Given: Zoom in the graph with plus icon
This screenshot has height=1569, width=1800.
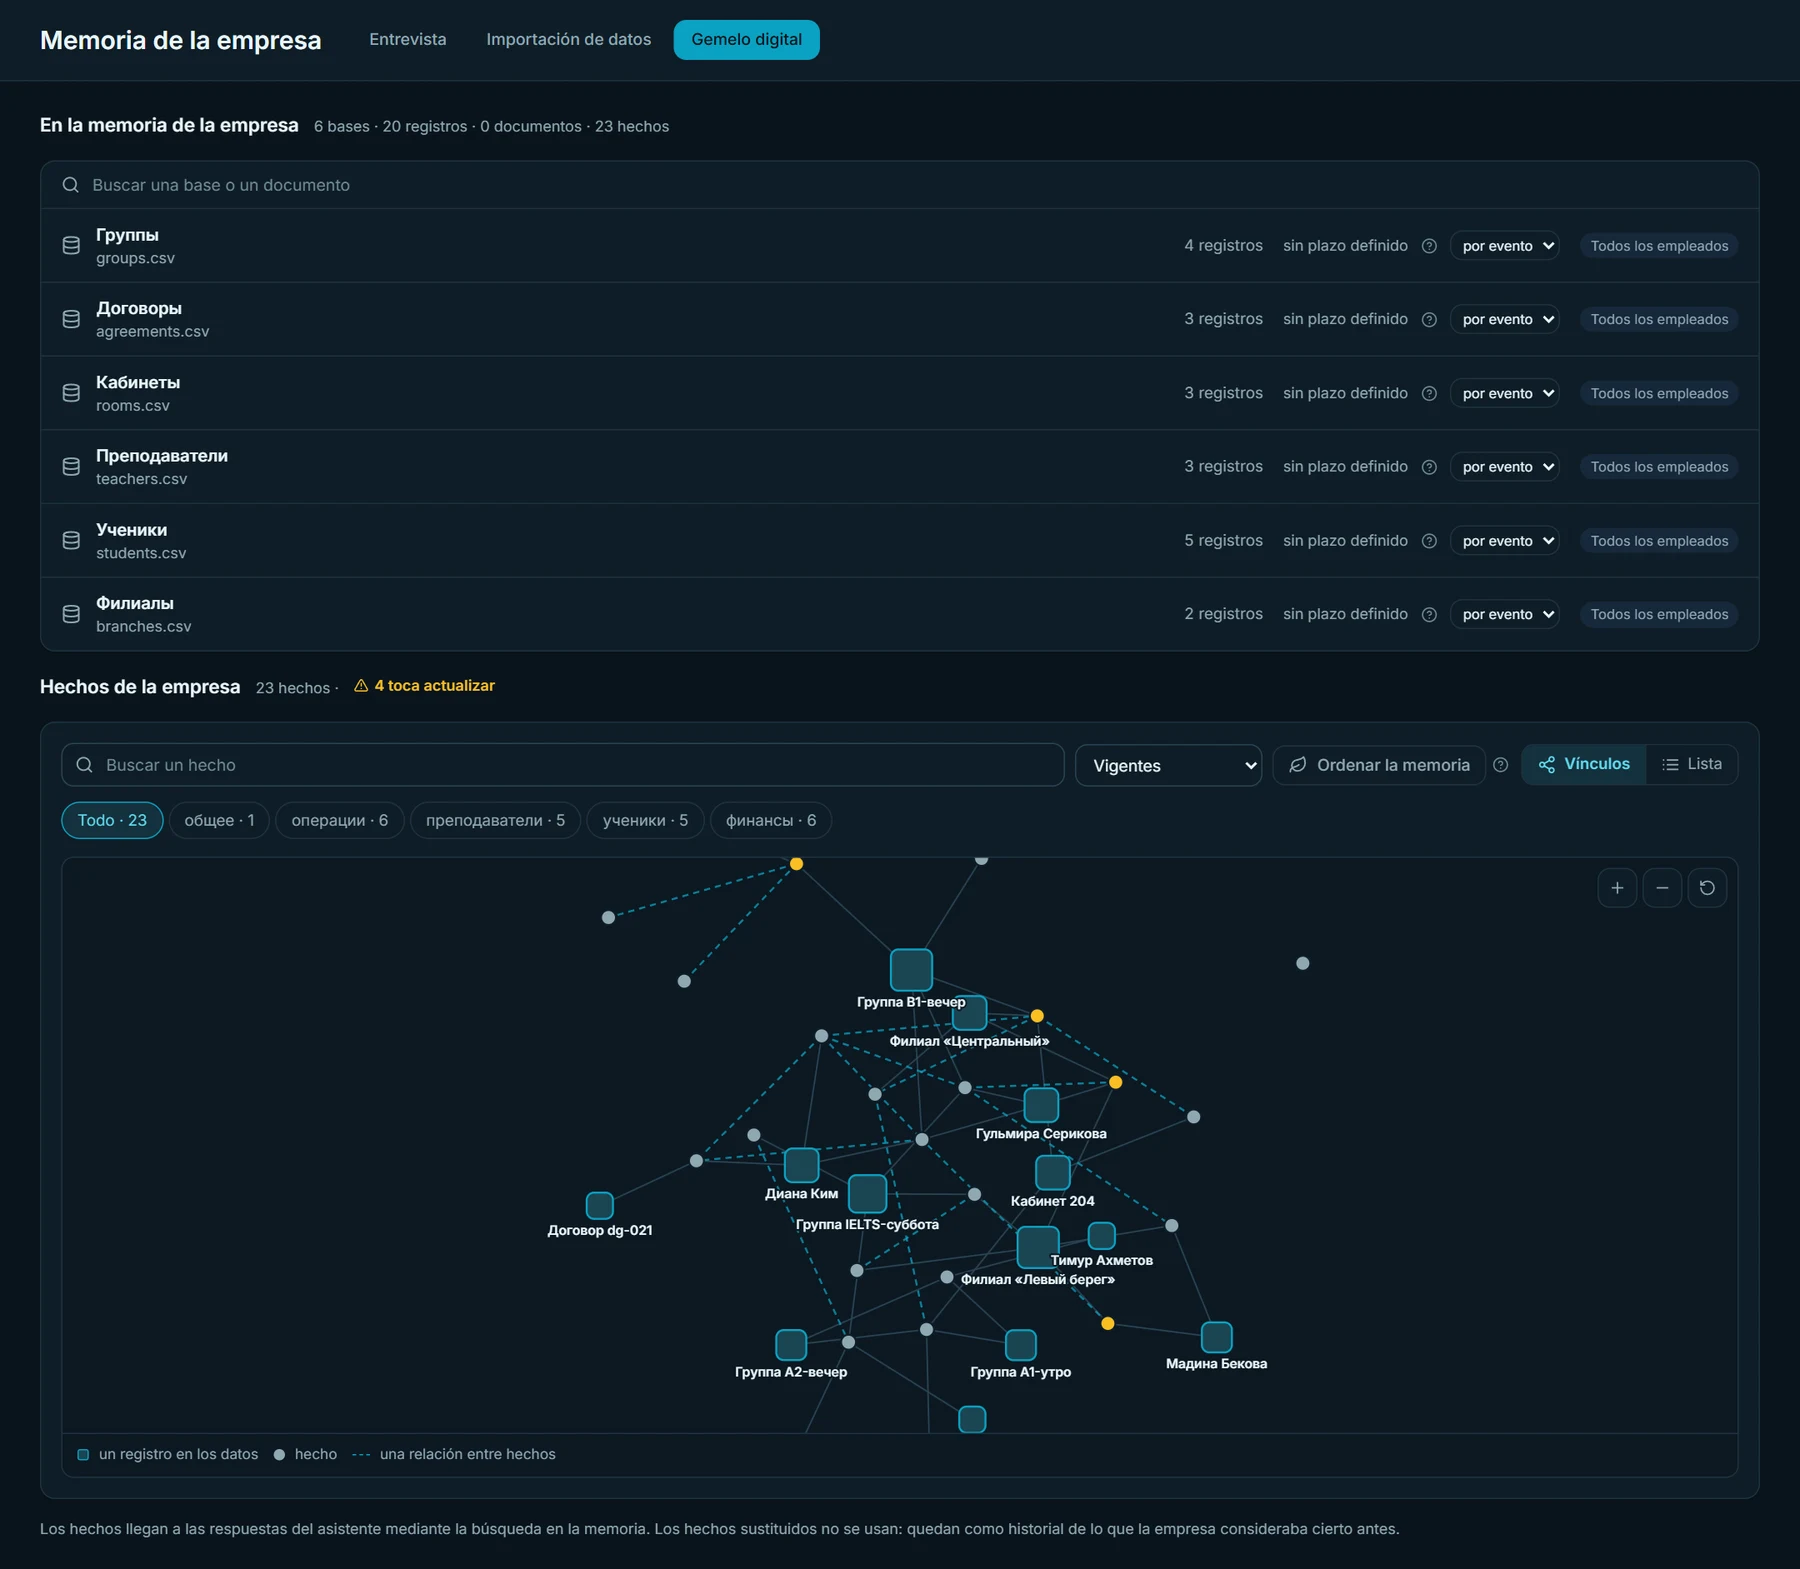Looking at the screenshot, I should click(1617, 888).
